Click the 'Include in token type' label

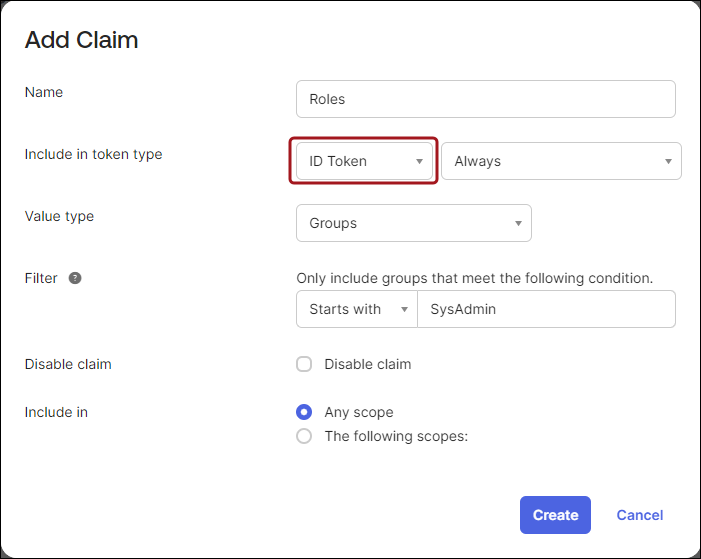click(x=93, y=154)
